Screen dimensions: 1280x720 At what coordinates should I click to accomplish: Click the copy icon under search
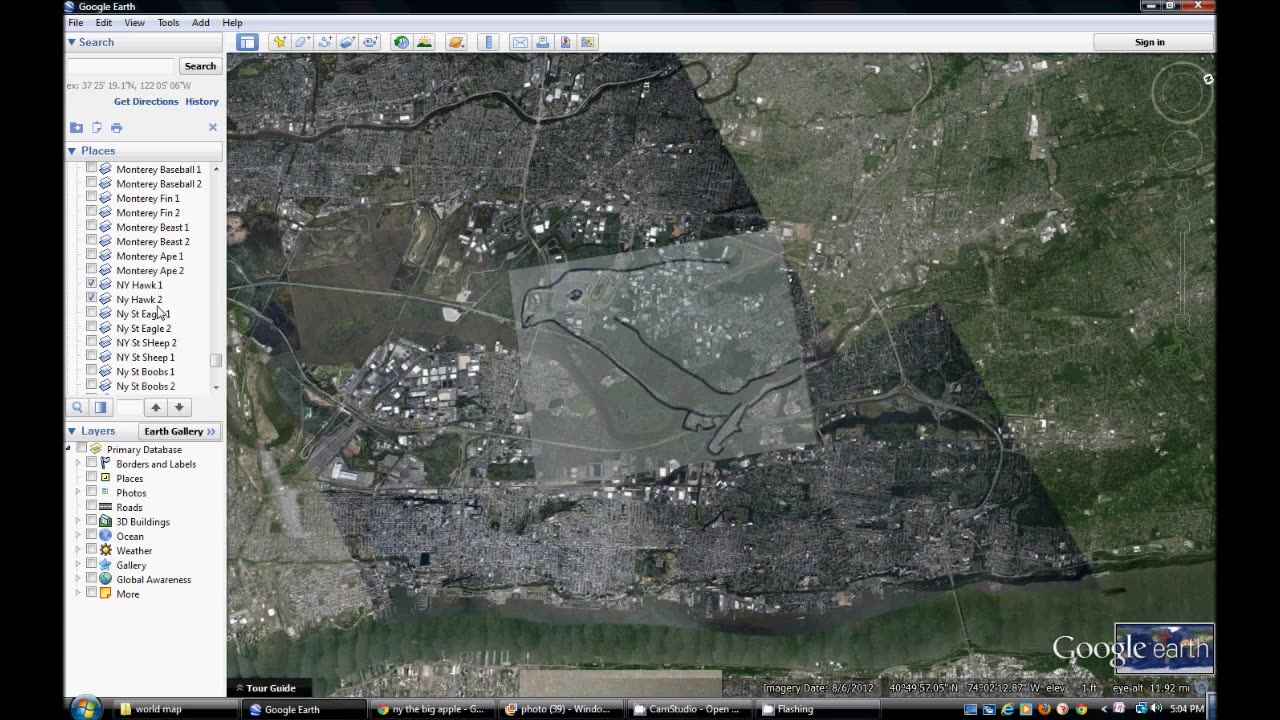tap(97, 127)
